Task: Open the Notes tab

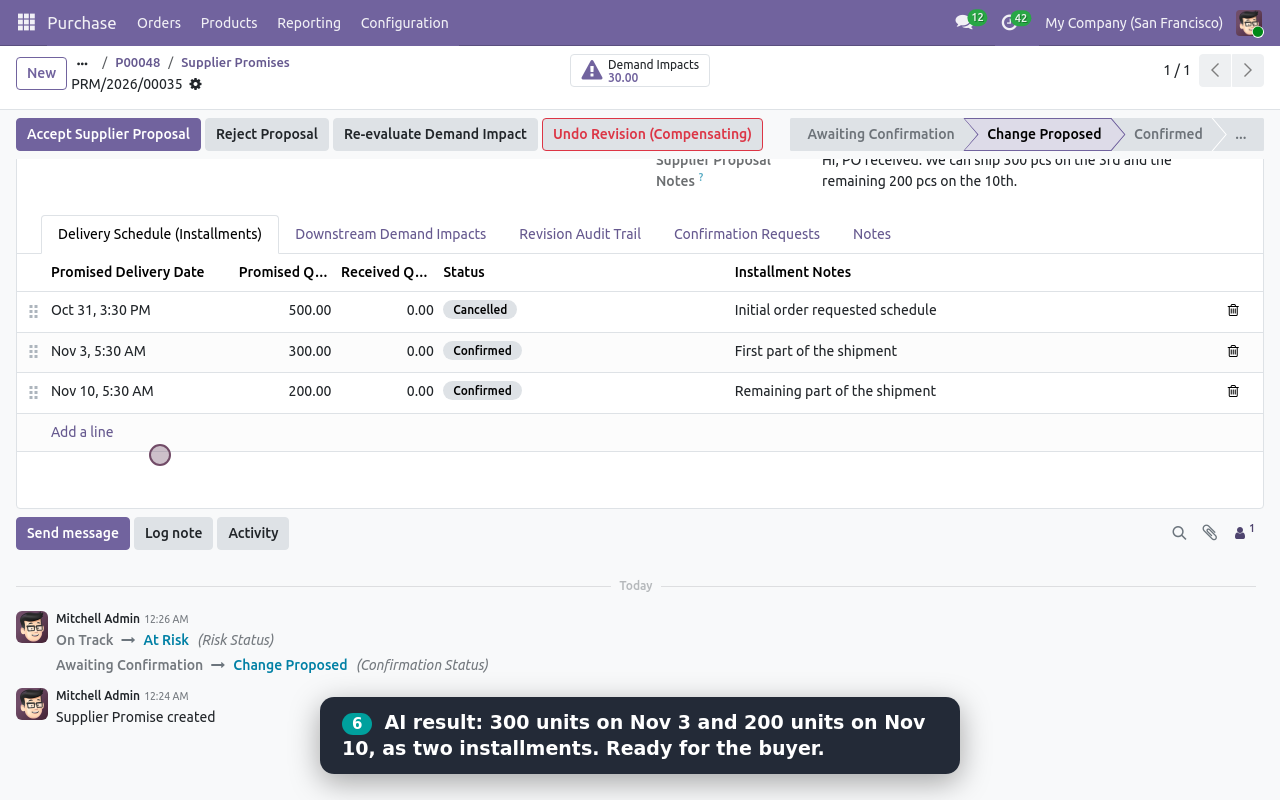Action: pos(872,234)
